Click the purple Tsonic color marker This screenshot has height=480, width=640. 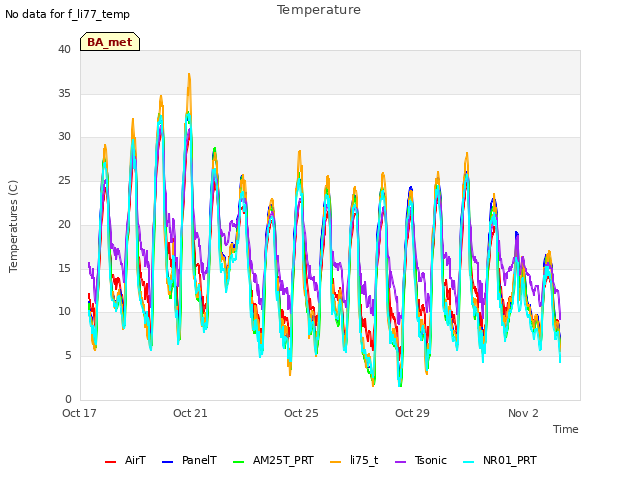pos(400,462)
